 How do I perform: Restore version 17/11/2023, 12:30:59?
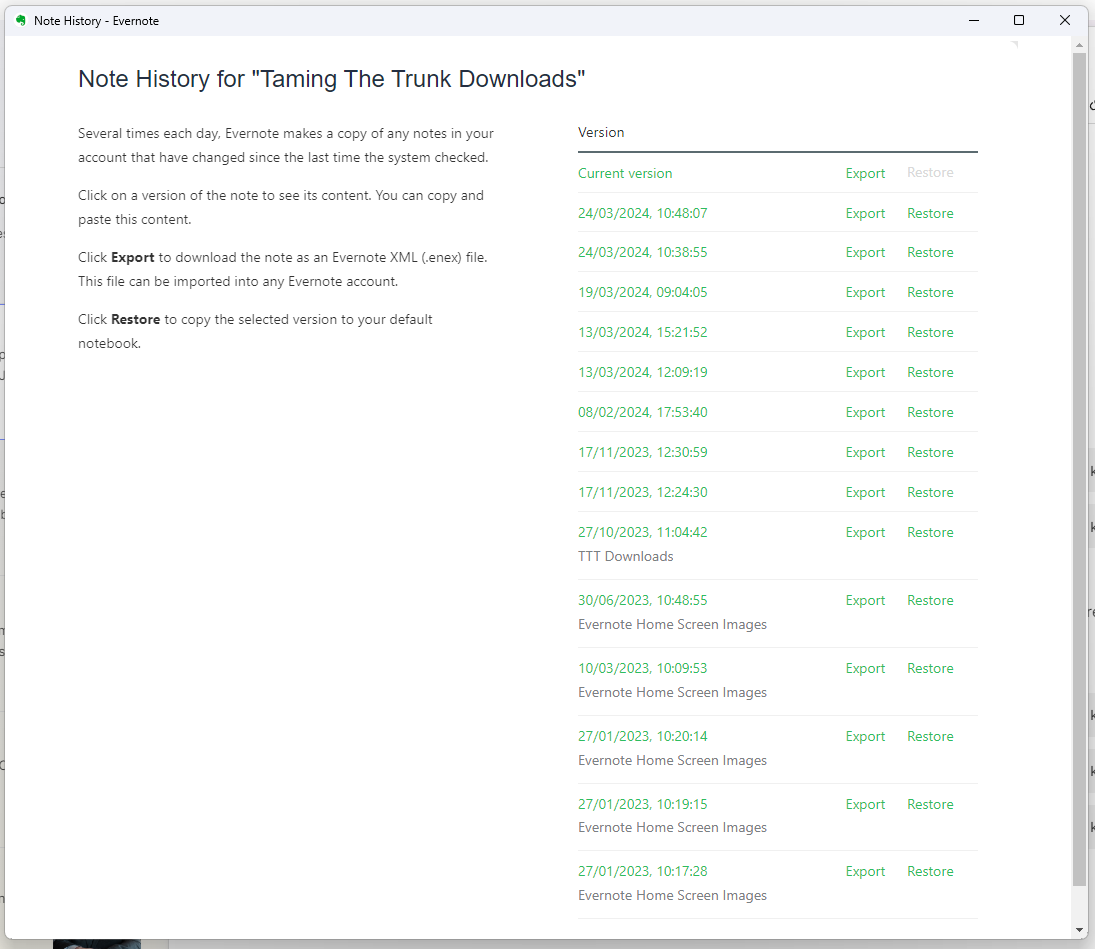coord(929,453)
